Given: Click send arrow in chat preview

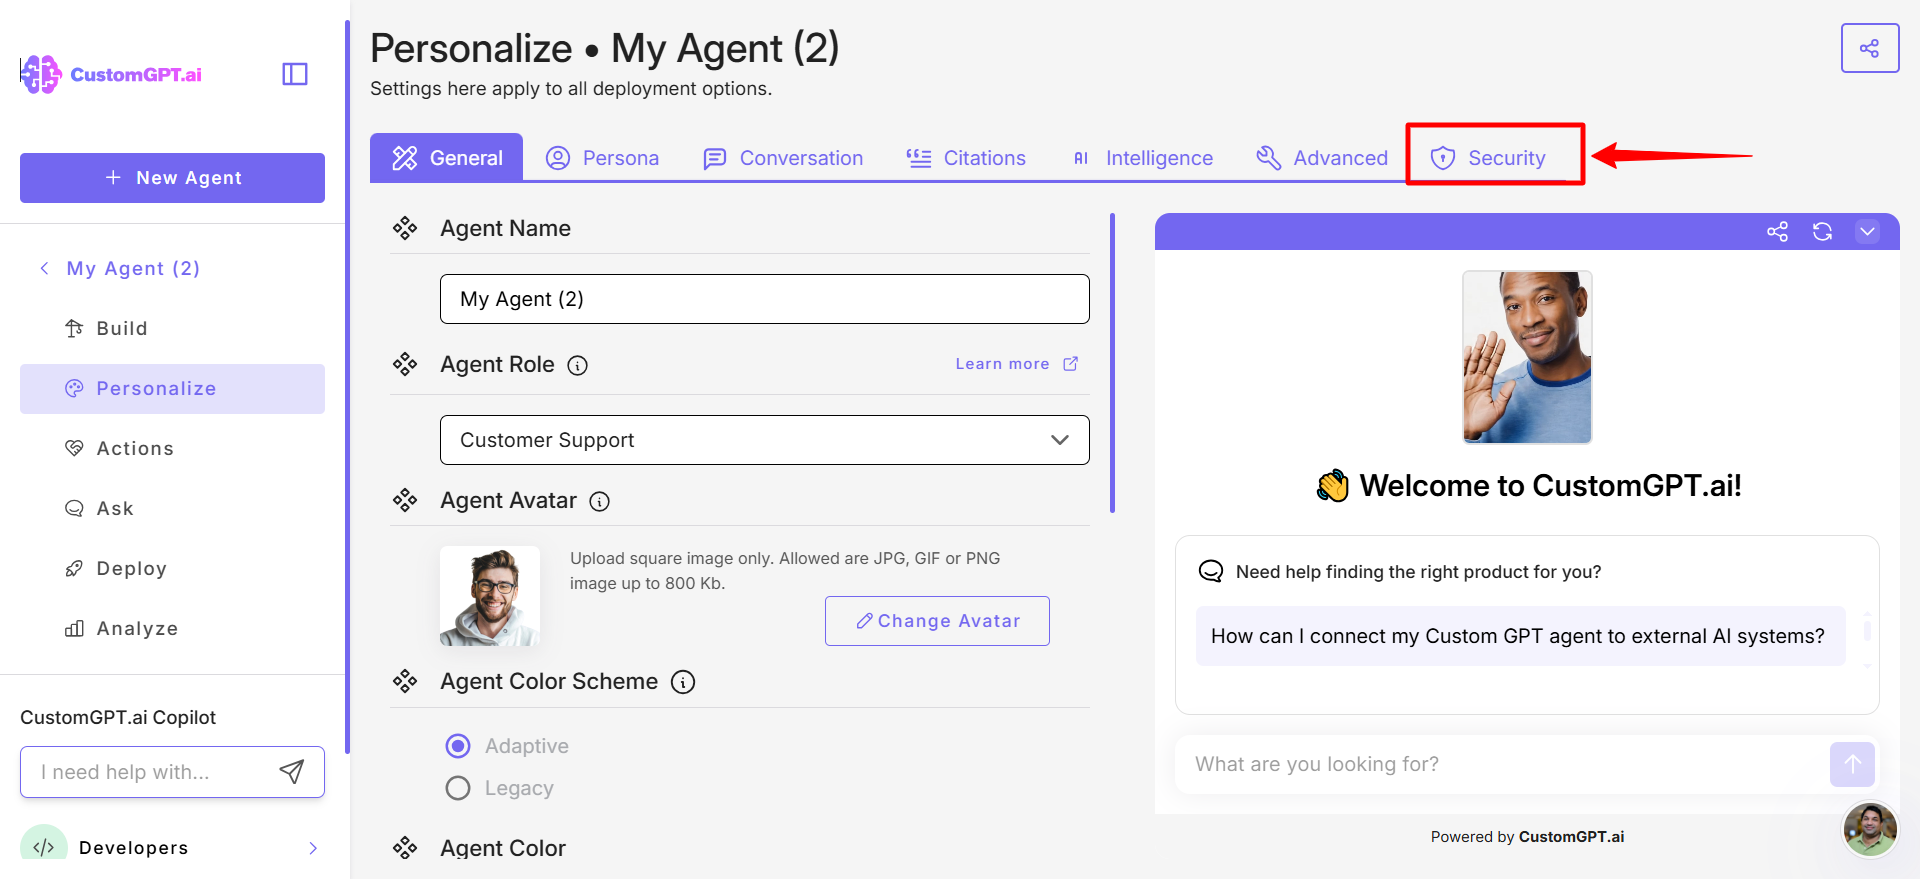Looking at the screenshot, I should [1852, 764].
